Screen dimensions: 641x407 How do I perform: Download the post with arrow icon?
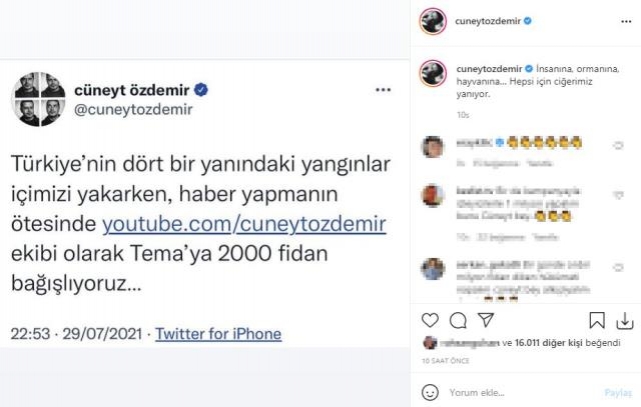click(625, 321)
